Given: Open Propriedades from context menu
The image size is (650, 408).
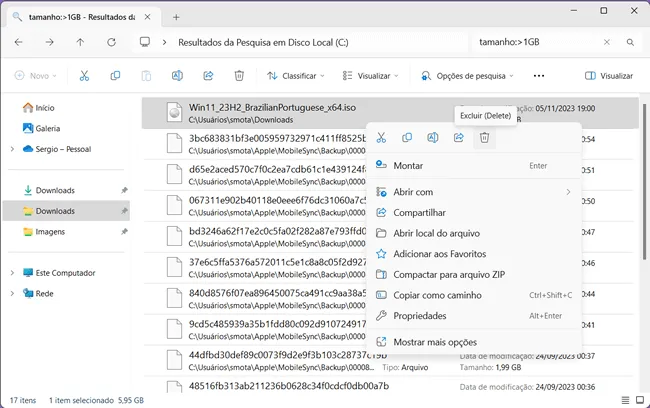Looking at the screenshot, I should click(420, 315).
